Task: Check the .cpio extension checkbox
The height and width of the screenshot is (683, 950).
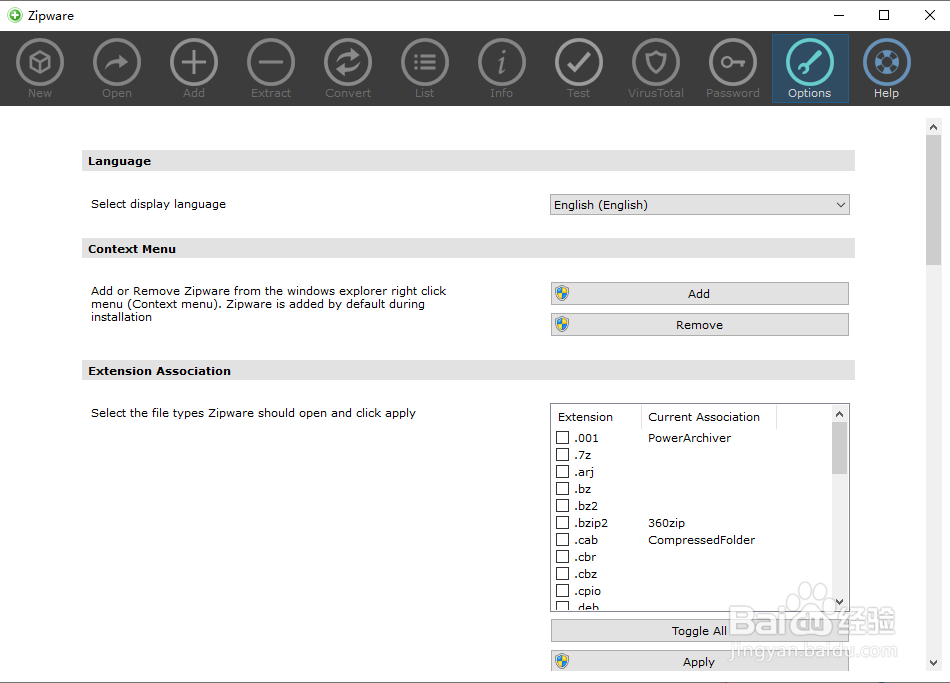Action: point(563,590)
